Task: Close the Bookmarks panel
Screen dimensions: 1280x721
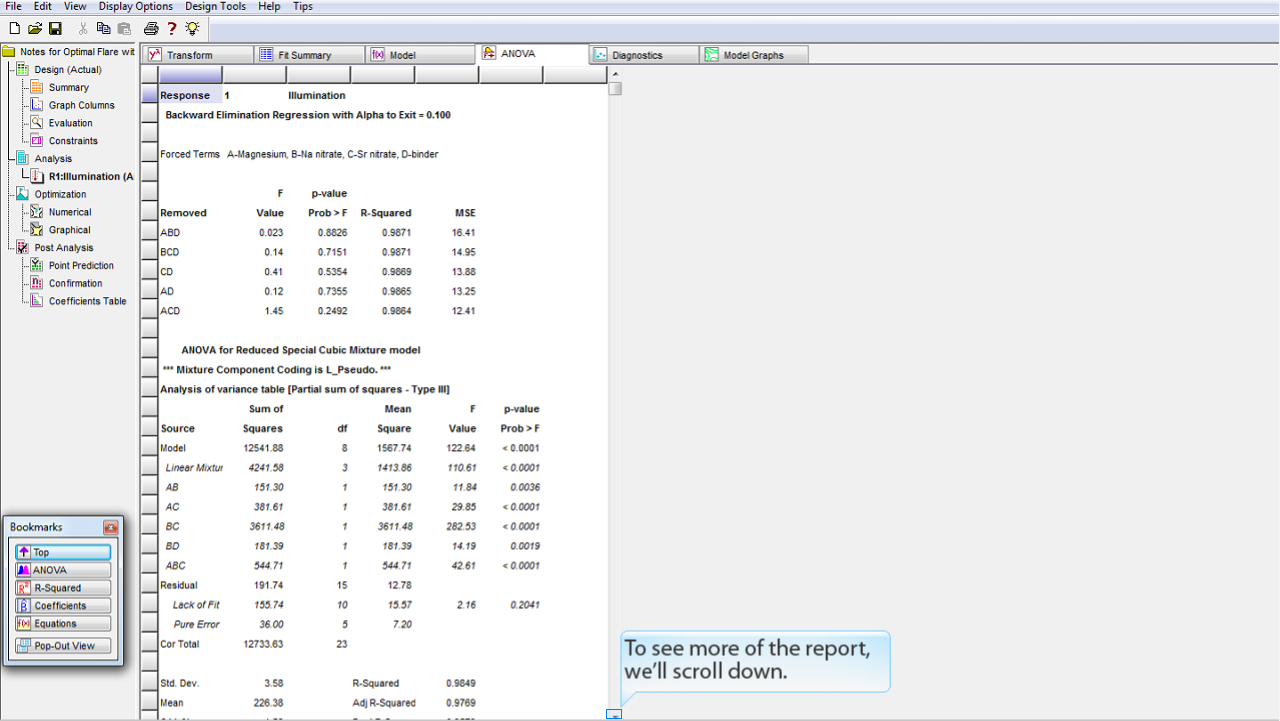Action: click(110, 527)
